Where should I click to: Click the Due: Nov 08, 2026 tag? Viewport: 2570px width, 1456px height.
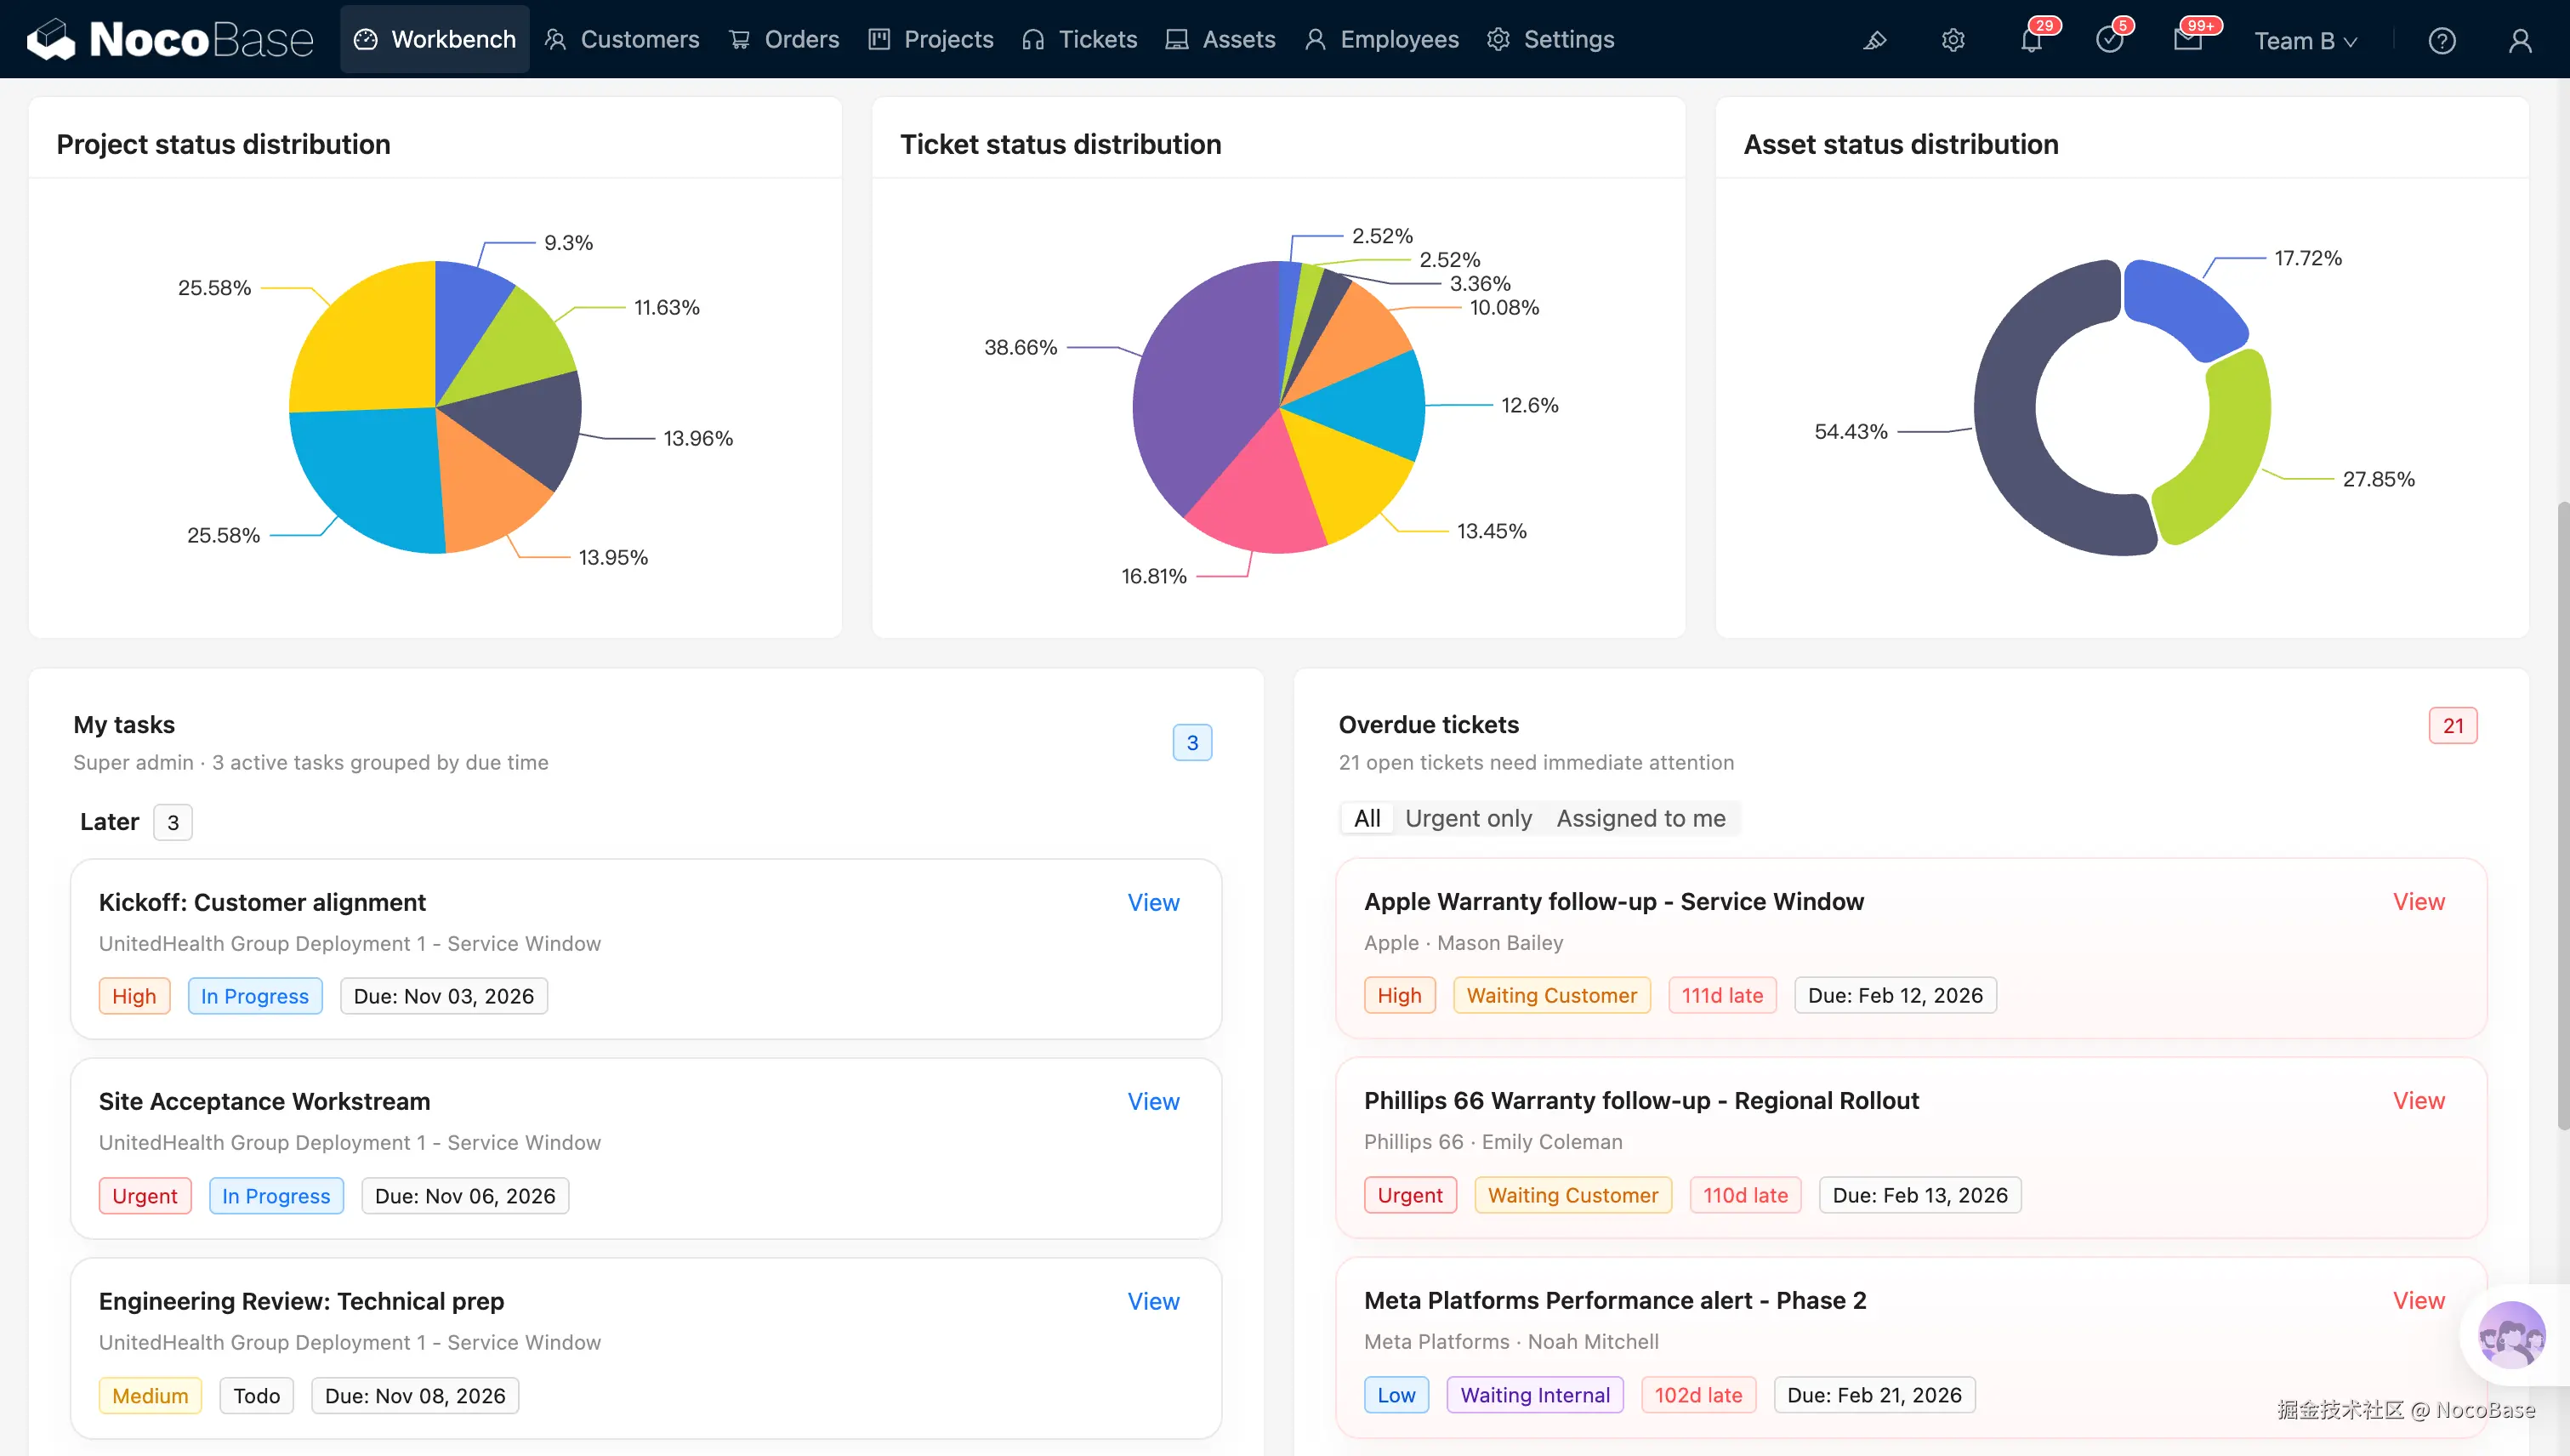coord(415,1396)
